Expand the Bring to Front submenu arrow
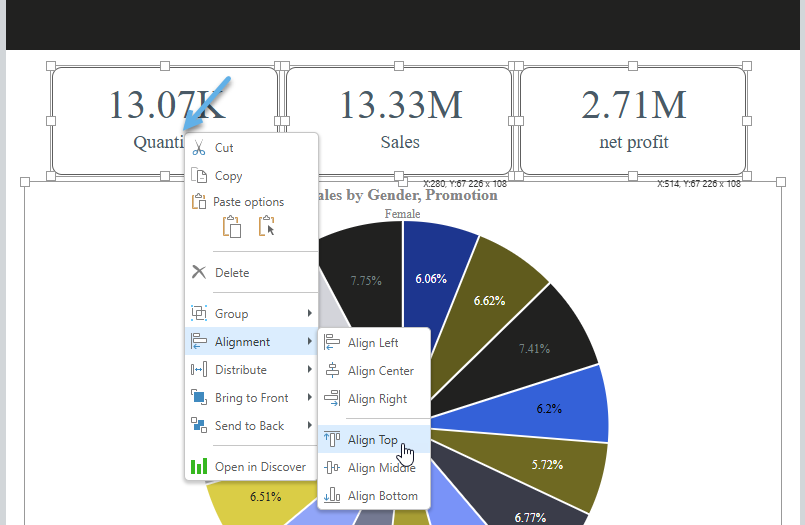 pyautogui.click(x=310, y=397)
